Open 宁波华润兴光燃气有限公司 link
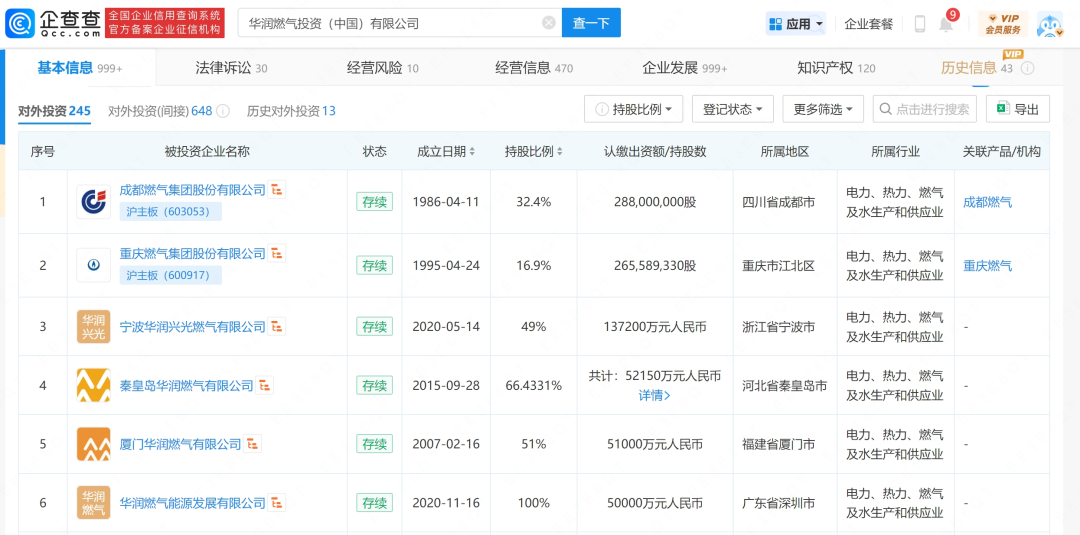Viewport: 1080px width, 535px height. 192,326
